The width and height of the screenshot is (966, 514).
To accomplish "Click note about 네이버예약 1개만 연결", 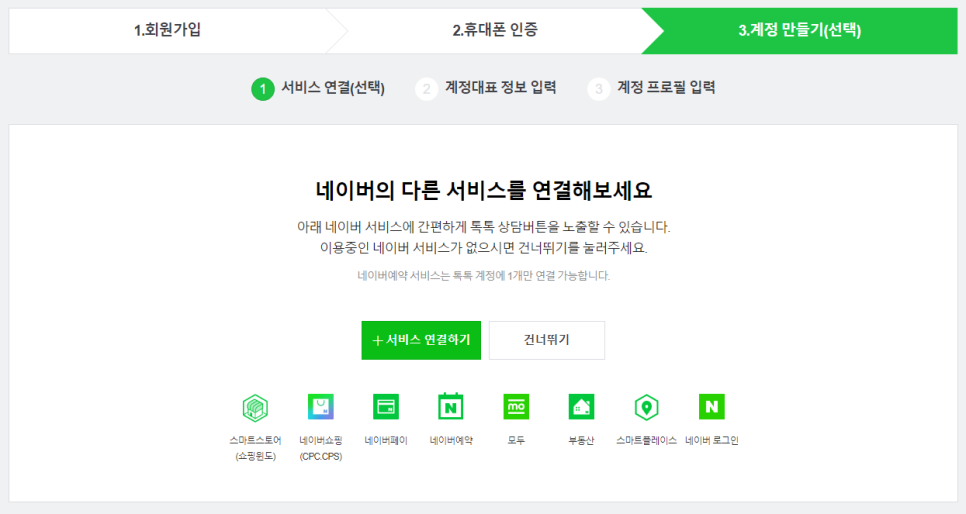I will pyautogui.click(x=484, y=275).
